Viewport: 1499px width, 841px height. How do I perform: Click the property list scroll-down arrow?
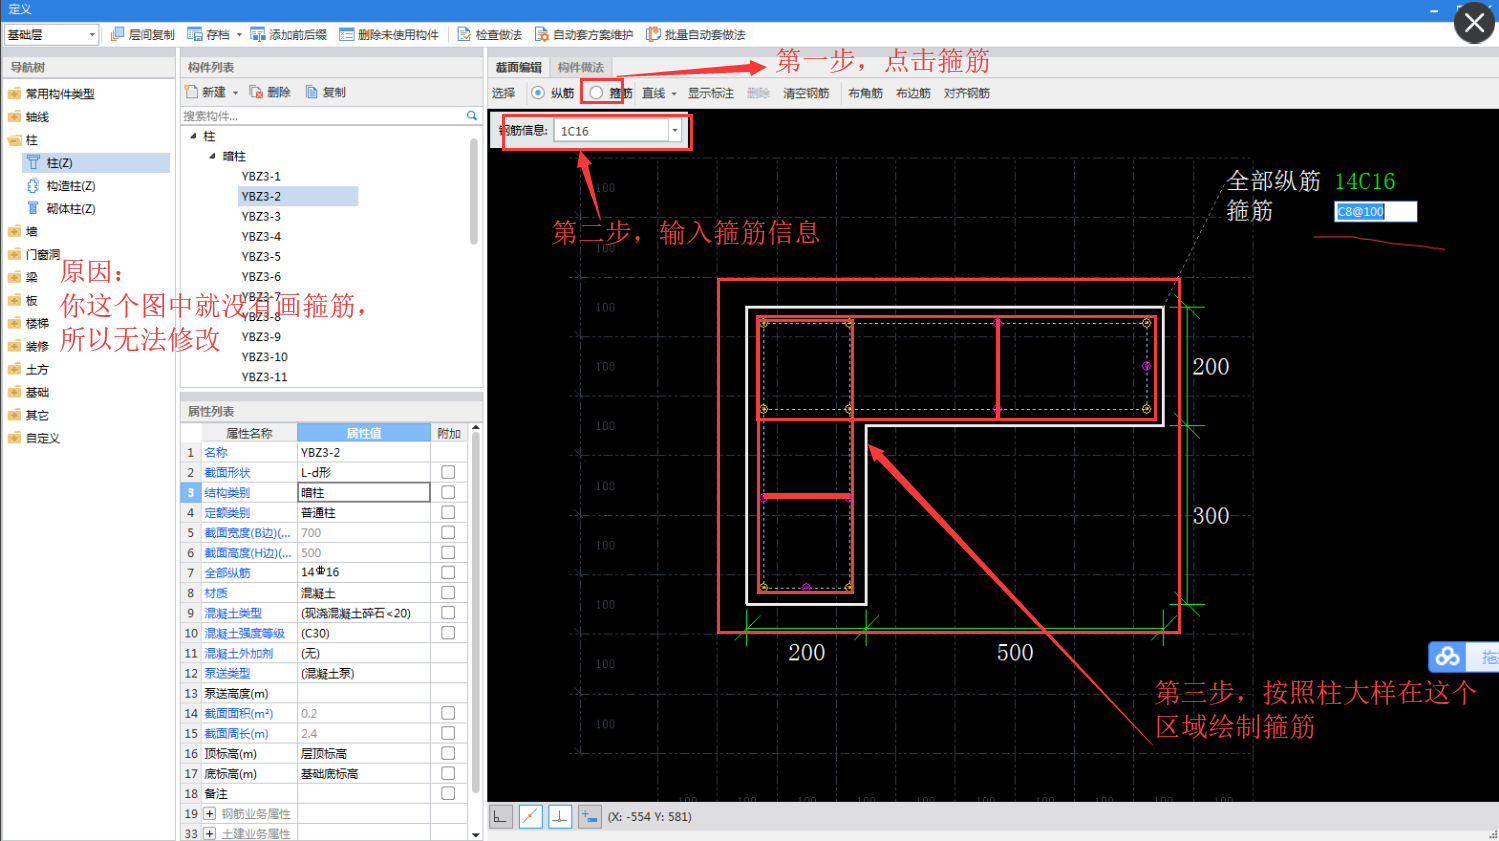pyautogui.click(x=476, y=834)
